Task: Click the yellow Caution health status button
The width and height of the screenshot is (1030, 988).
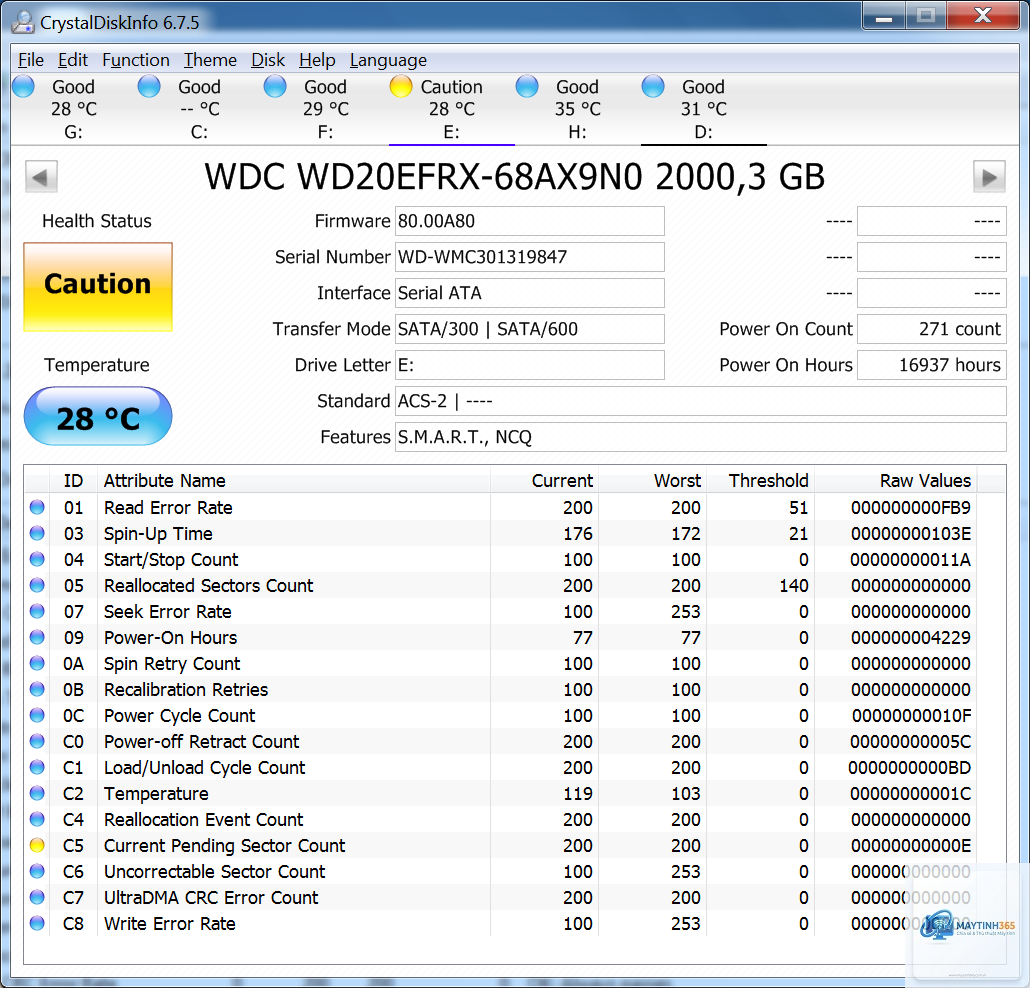Action: click(x=98, y=287)
